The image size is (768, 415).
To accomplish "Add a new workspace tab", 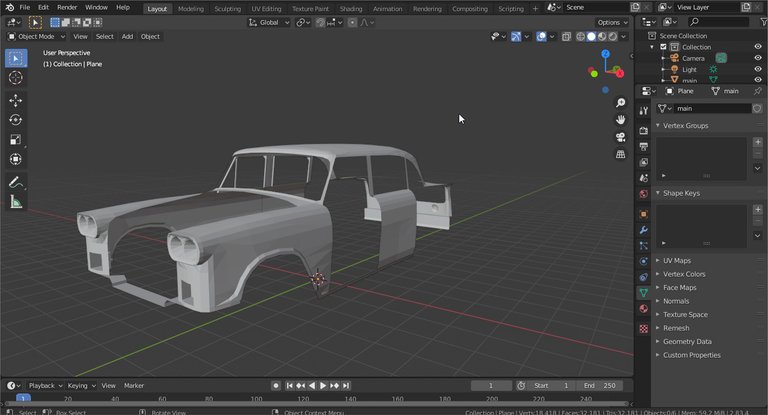I will [535, 9].
